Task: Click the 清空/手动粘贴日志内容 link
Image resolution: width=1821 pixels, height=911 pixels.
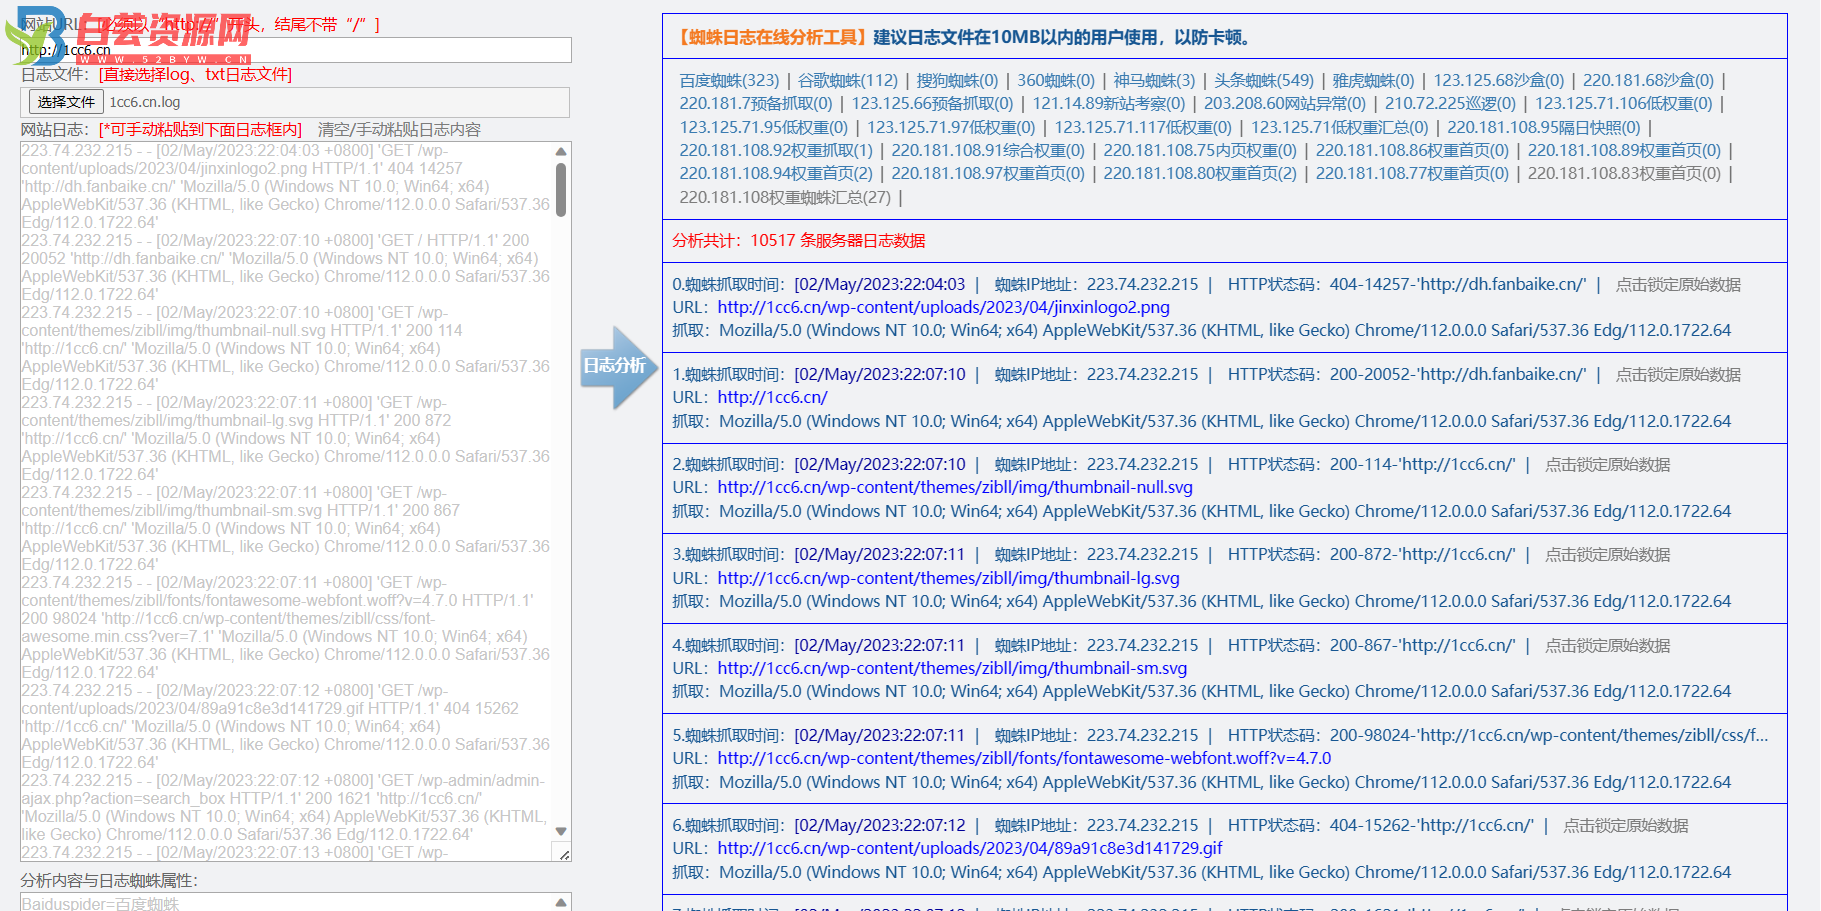Action: [x=399, y=130]
